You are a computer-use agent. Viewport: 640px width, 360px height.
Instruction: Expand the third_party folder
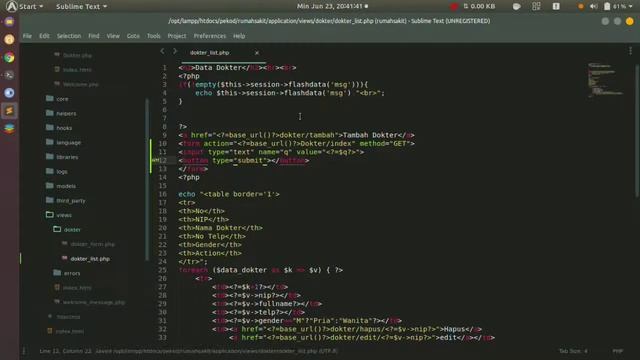pyautogui.click(x=71, y=200)
